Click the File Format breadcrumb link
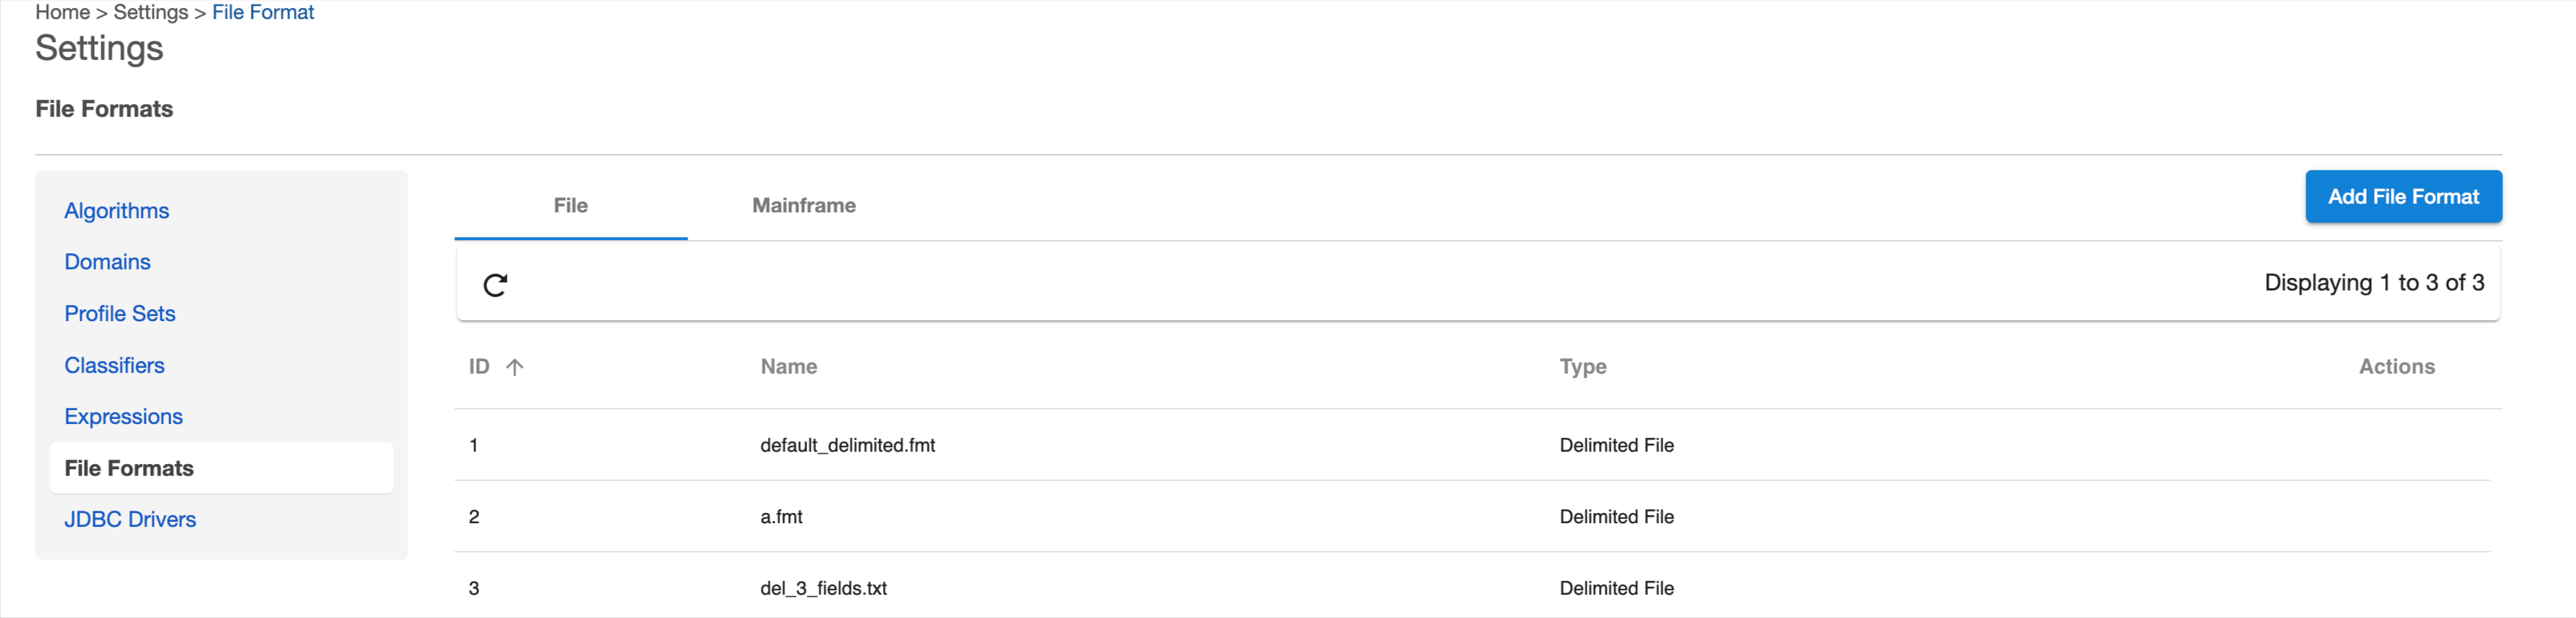The width and height of the screenshot is (2576, 618). click(263, 12)
